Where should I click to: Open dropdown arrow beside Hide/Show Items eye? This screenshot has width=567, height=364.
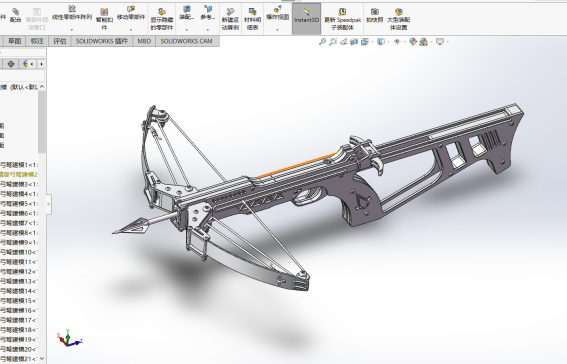pyautogui.click(x=404, y=42)
